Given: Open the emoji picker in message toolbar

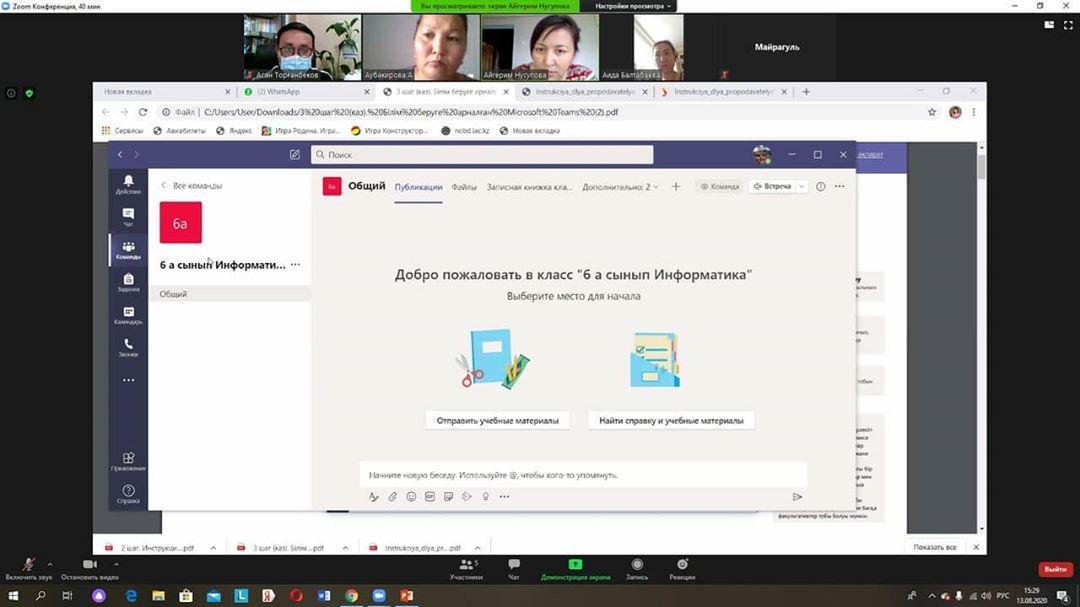Looking at the screenshot, I should pos(411,497).
